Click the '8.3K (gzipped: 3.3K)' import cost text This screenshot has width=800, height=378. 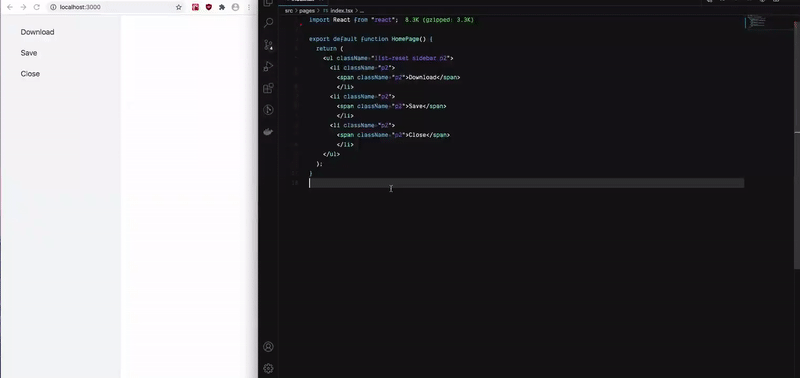click(x=439, y=20)
